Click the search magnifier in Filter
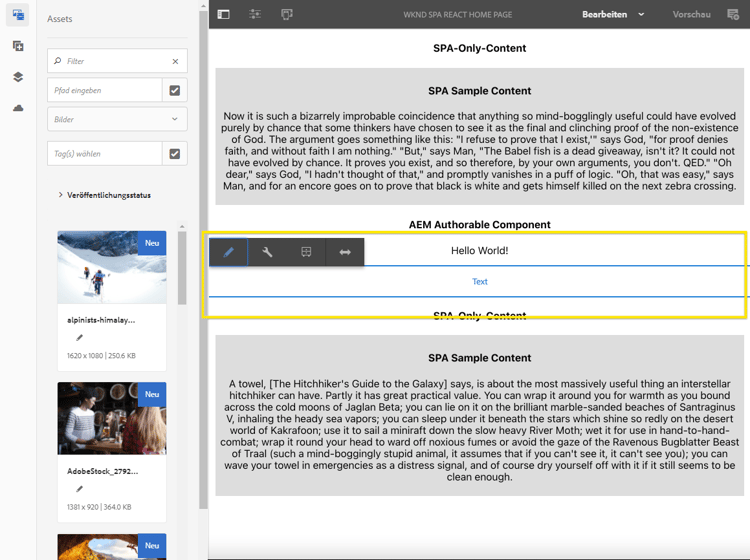Viewport: 750px width, 560px height. coord(58,61)
